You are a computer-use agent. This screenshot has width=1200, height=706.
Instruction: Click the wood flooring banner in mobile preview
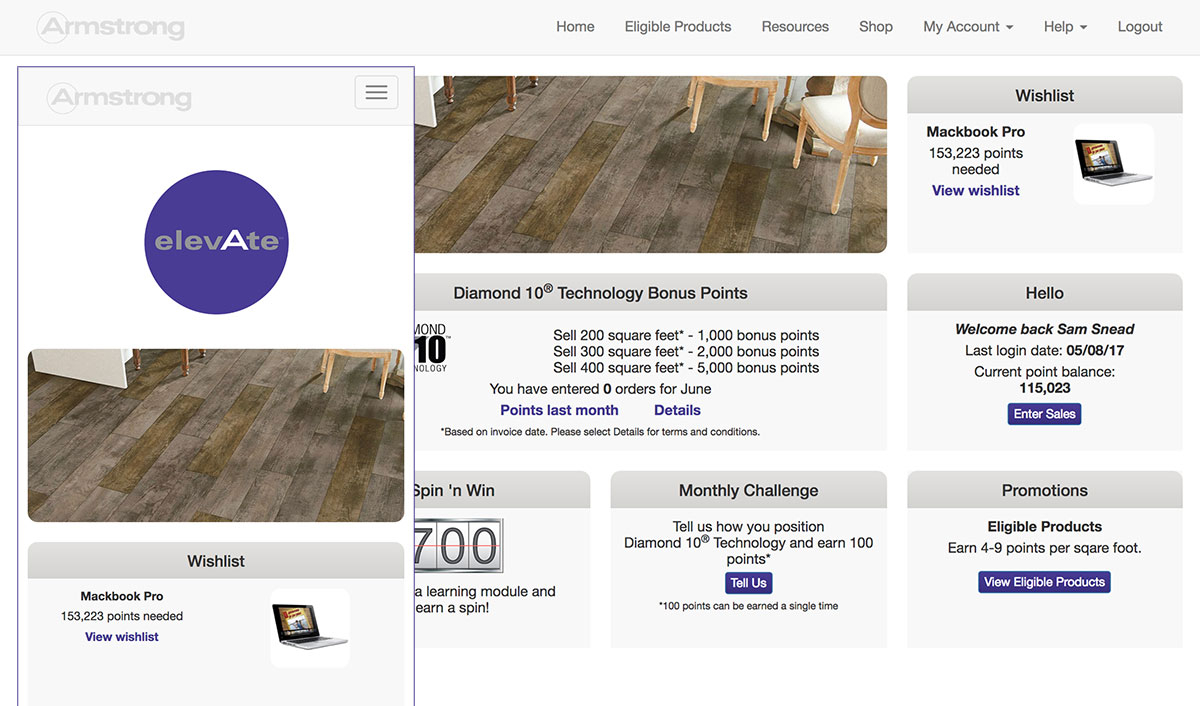pyautogui.click(x=216, y=435)
